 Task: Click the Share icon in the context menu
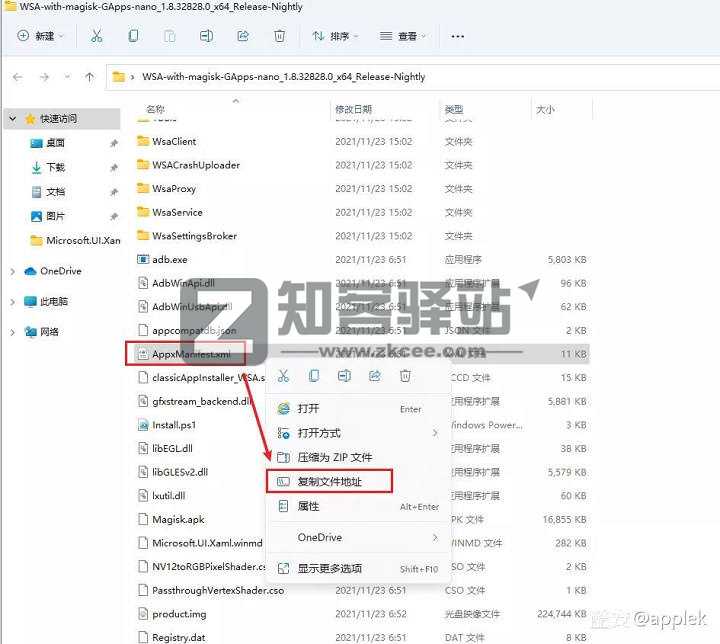tap(375, 376)
